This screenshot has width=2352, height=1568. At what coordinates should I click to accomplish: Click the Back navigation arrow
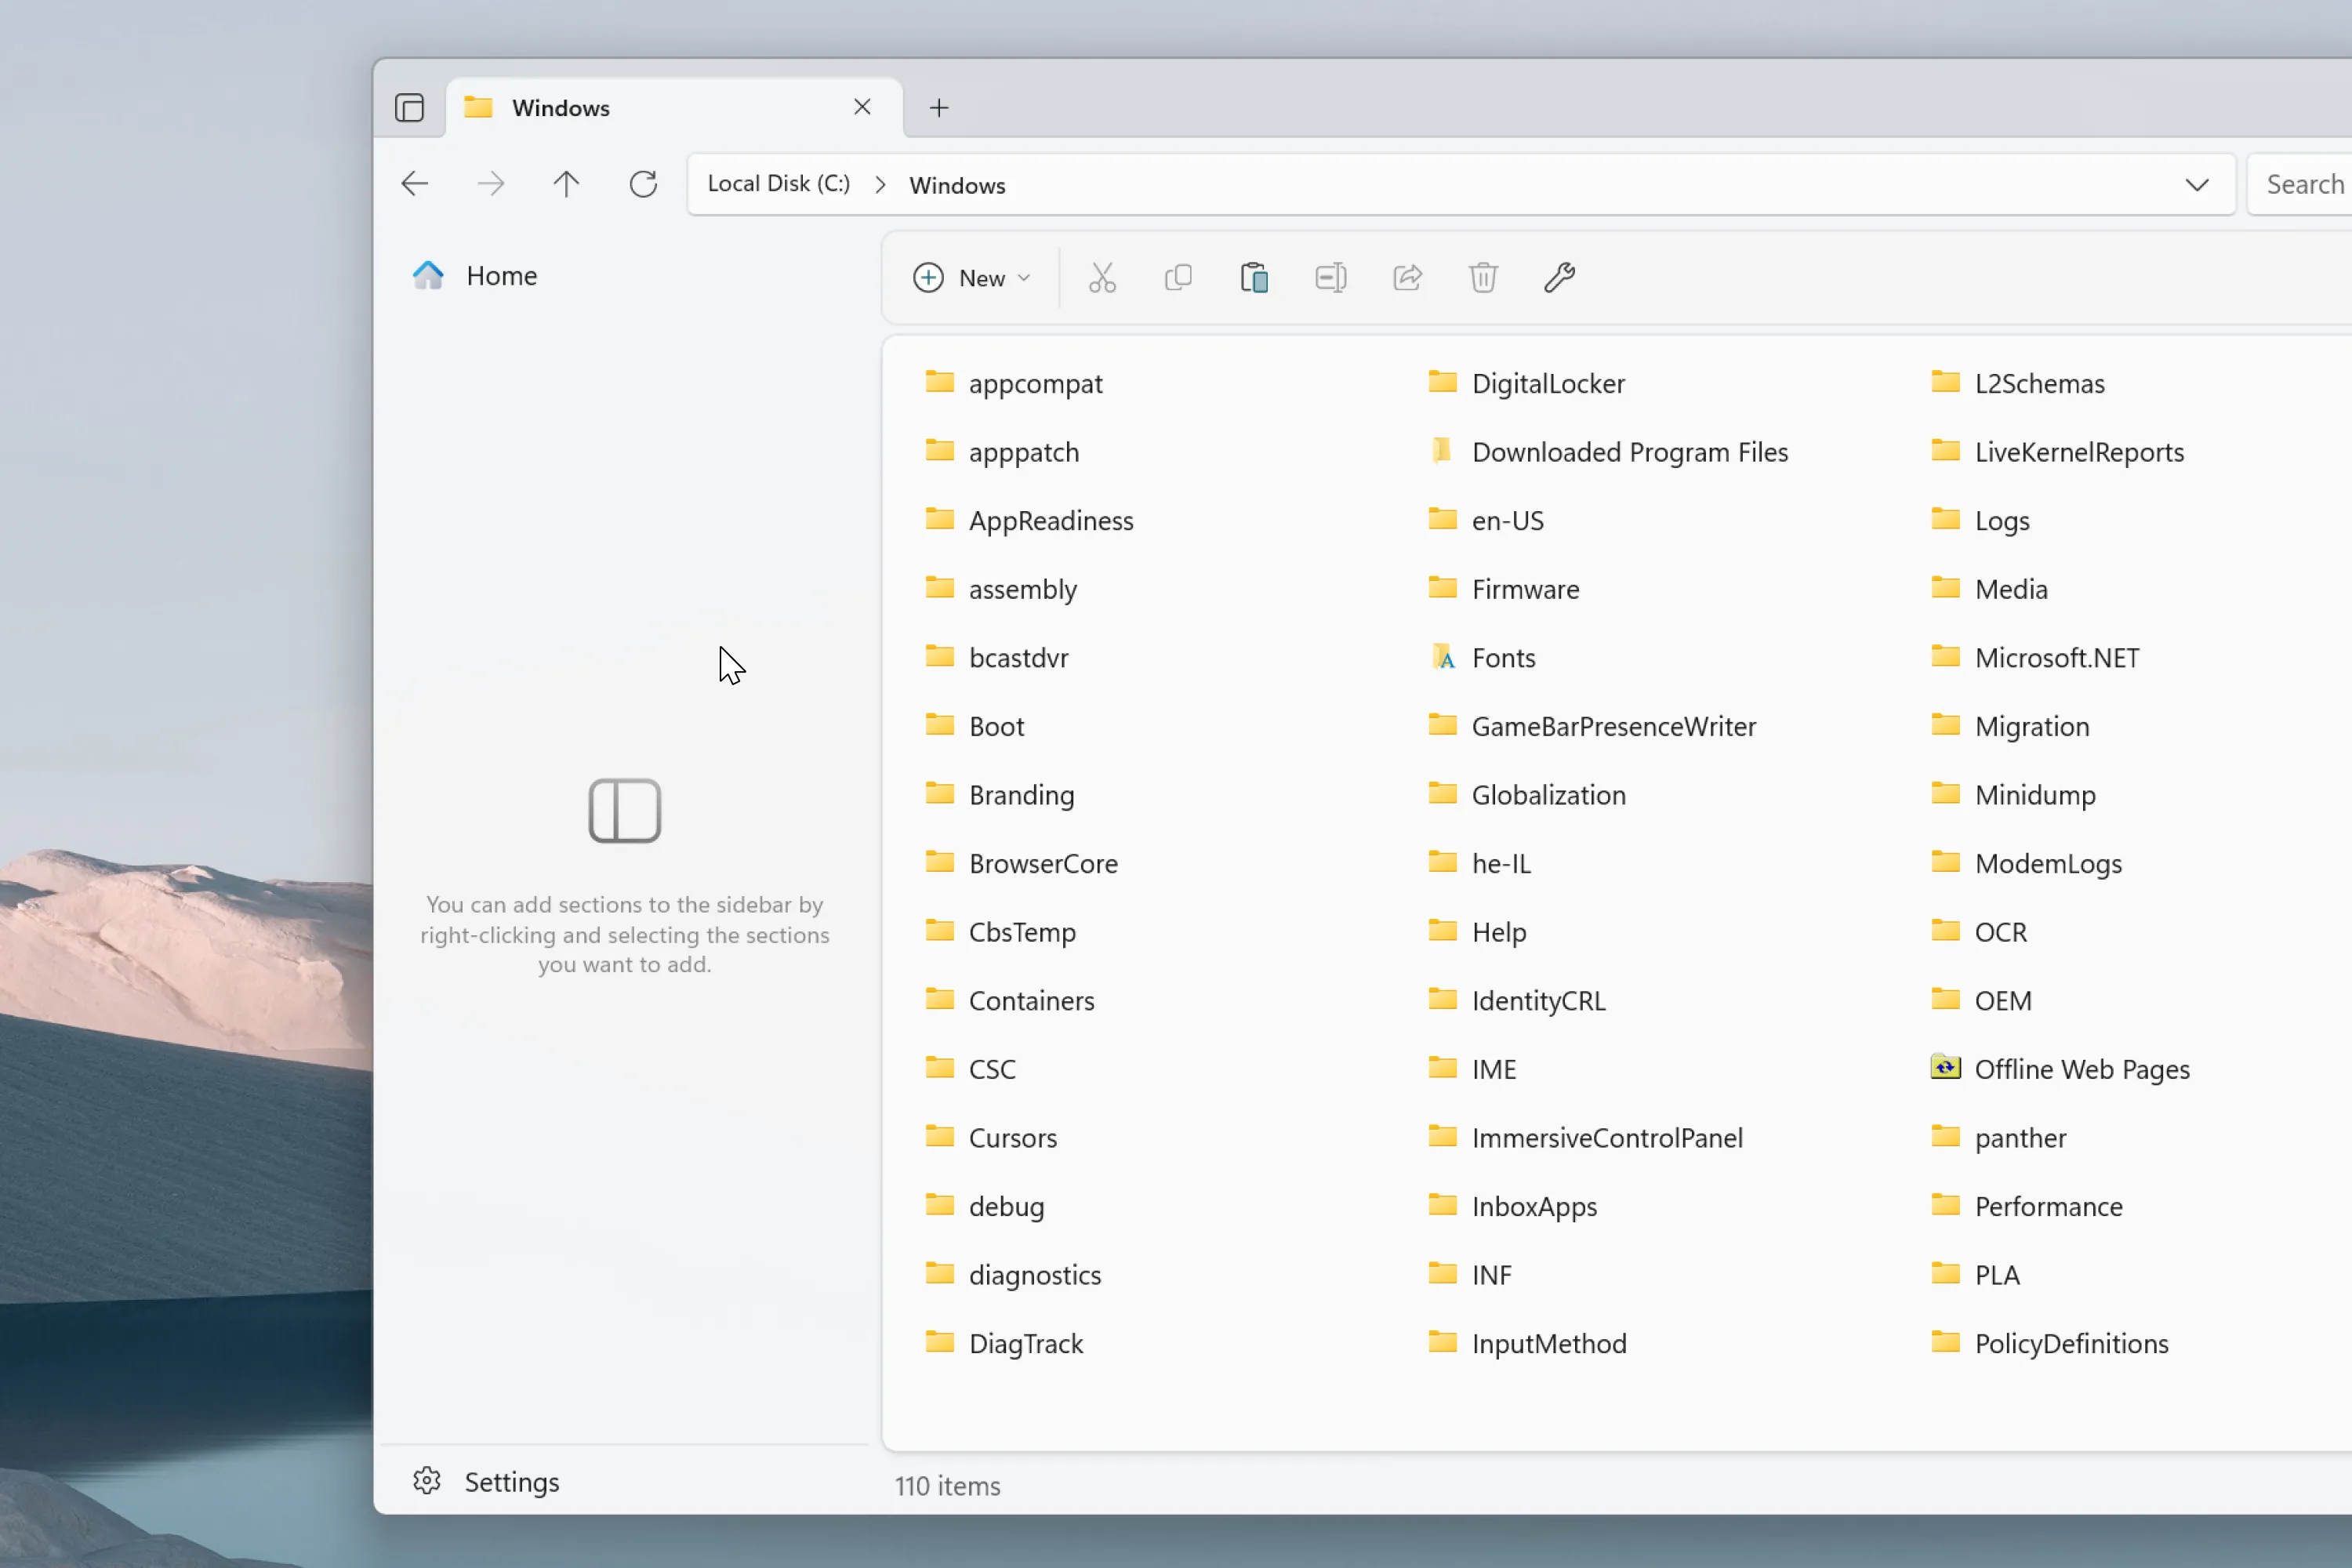[415, 183]
